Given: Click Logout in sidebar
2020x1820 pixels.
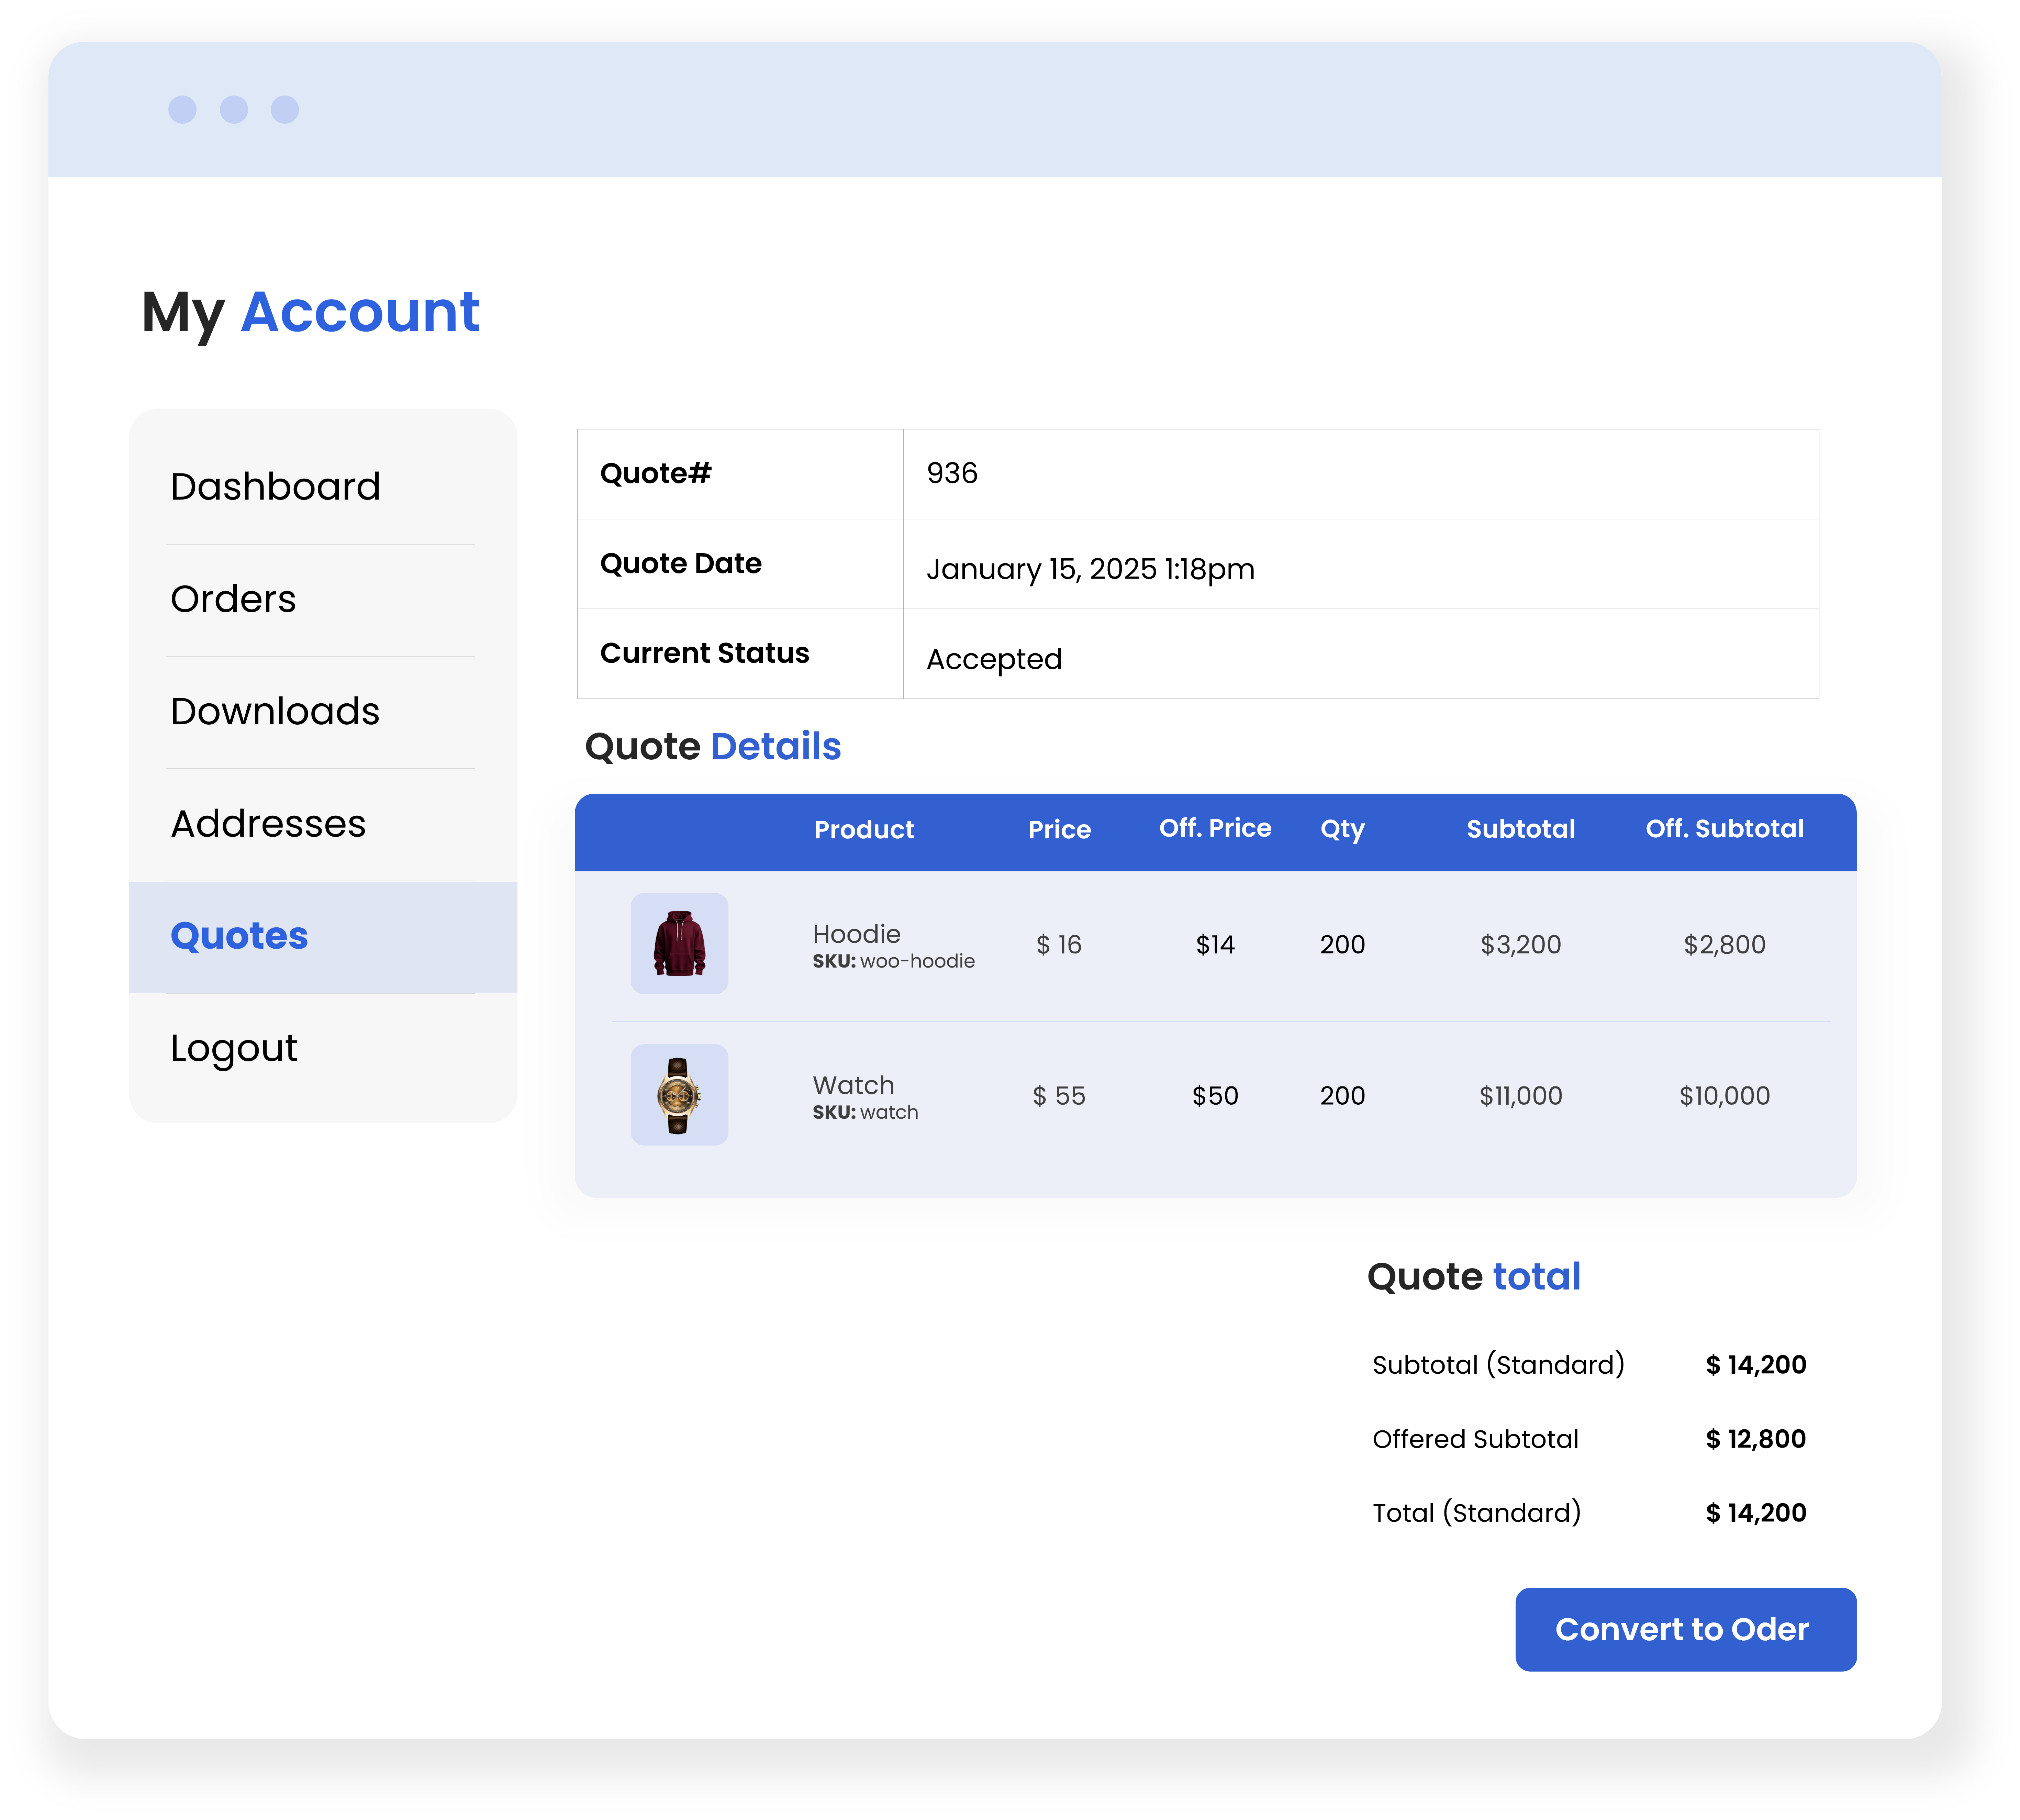Looking at the screenshot, I should (234, 1048).
